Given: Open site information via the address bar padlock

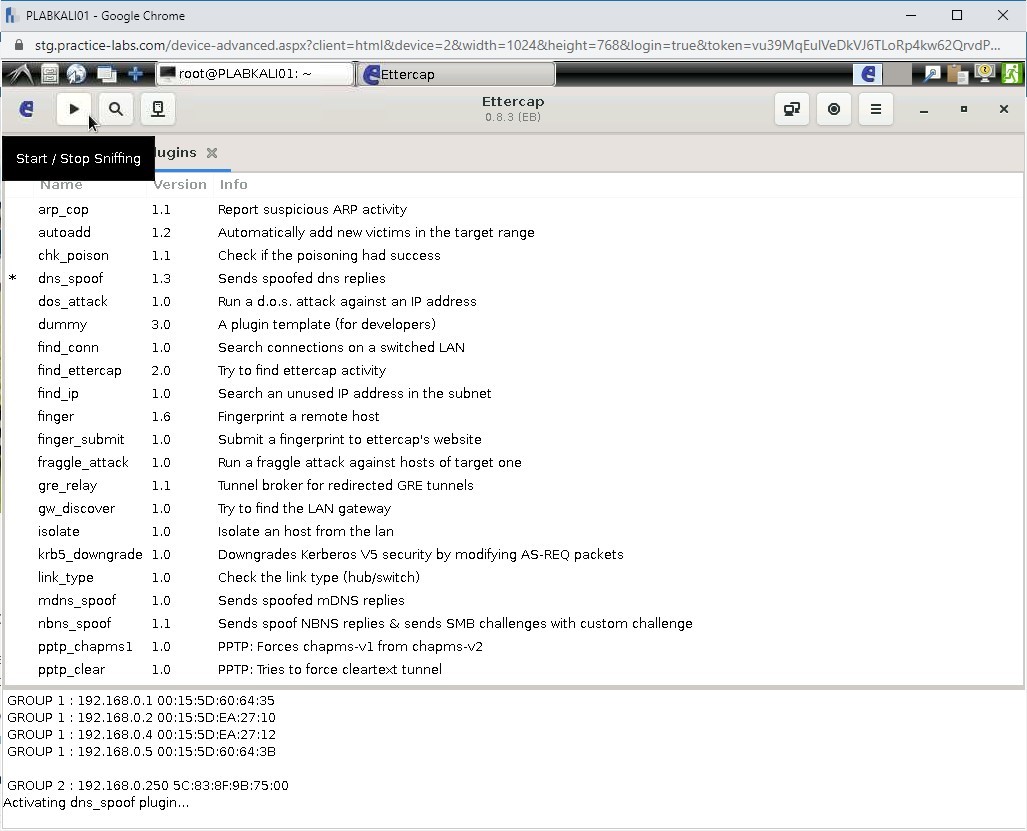Looking at the screenshot, I should click(20, 45).
